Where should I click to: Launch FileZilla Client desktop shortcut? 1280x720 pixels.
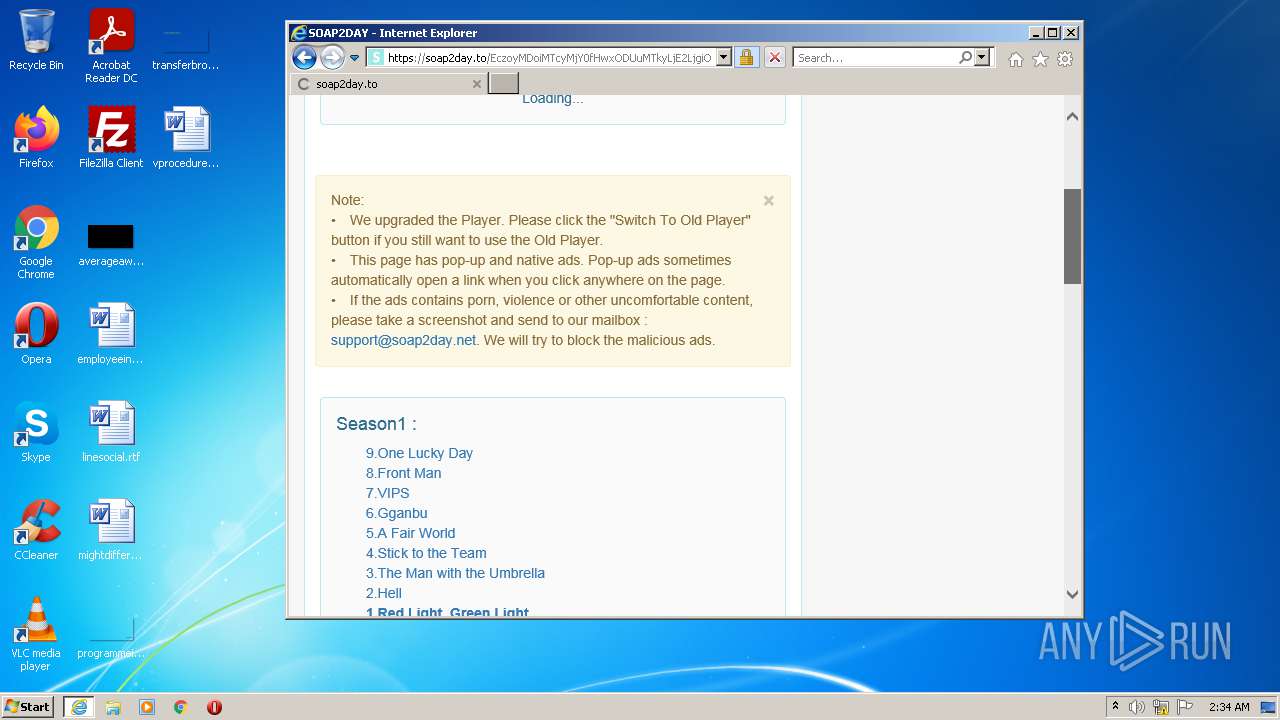click(111, 138)
